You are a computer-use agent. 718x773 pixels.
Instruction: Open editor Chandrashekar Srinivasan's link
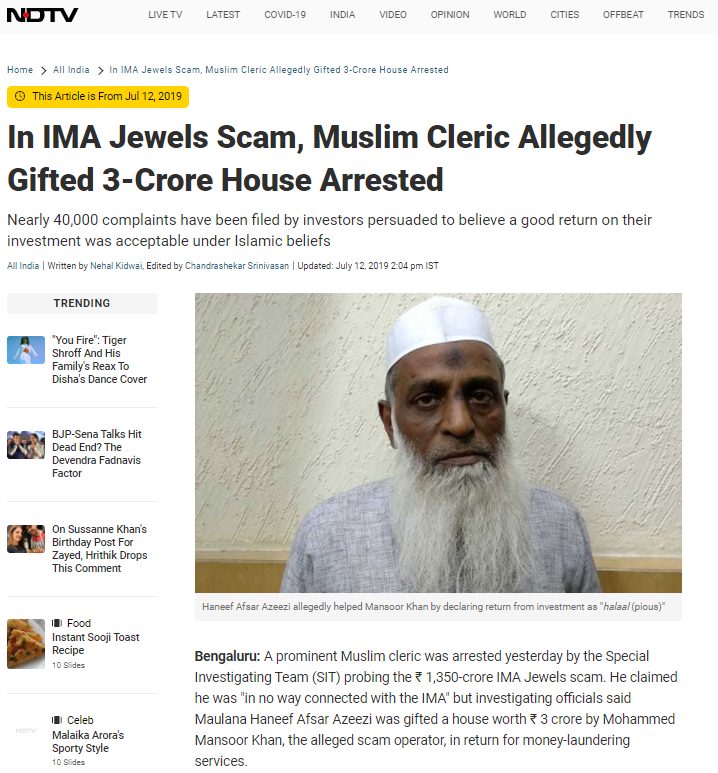[237, 266]
